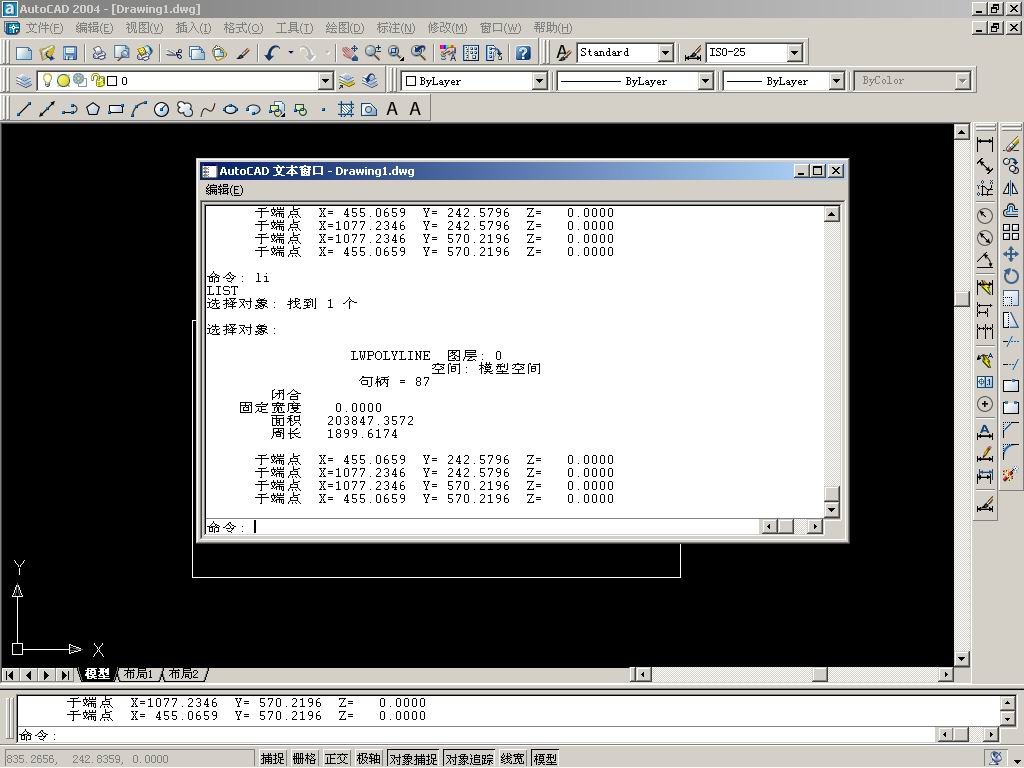Select the Move tool in Modify toolbar
Image resolution: width=1024 pixels, height=768 pixels.
pyautogui.click(x=1011, y=254)
